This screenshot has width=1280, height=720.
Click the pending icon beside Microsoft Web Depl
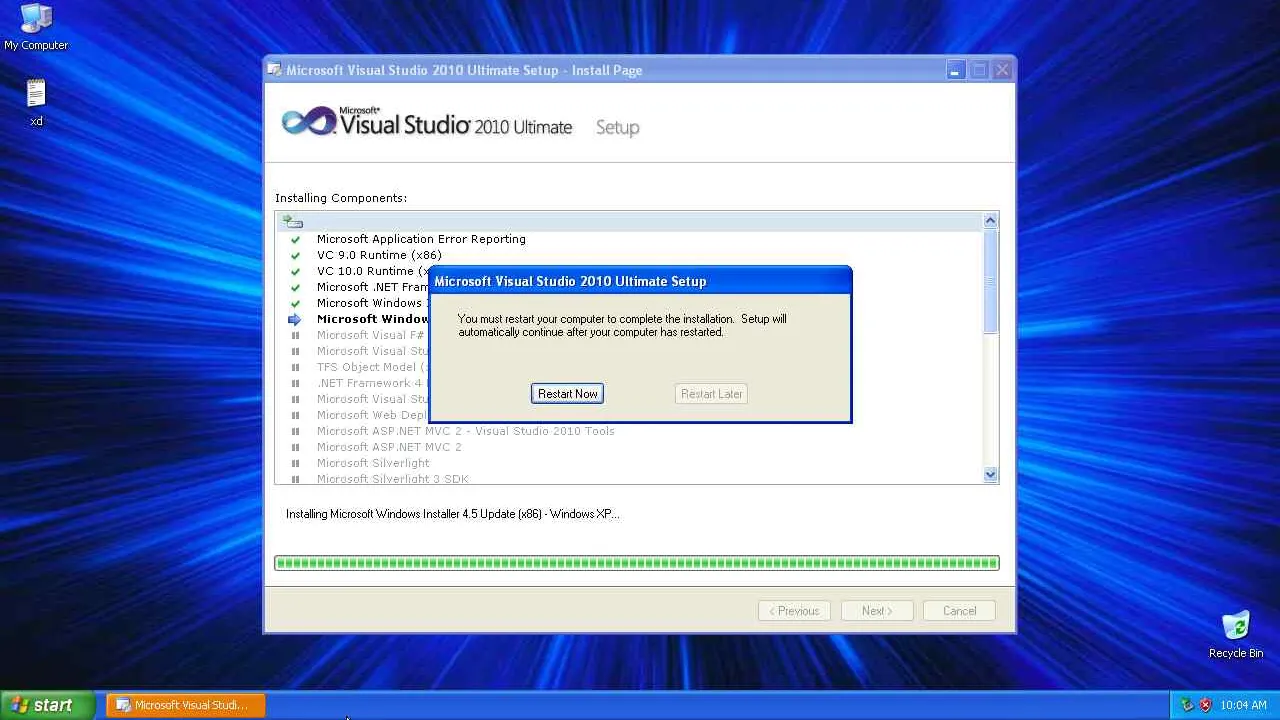coord(295,415)
